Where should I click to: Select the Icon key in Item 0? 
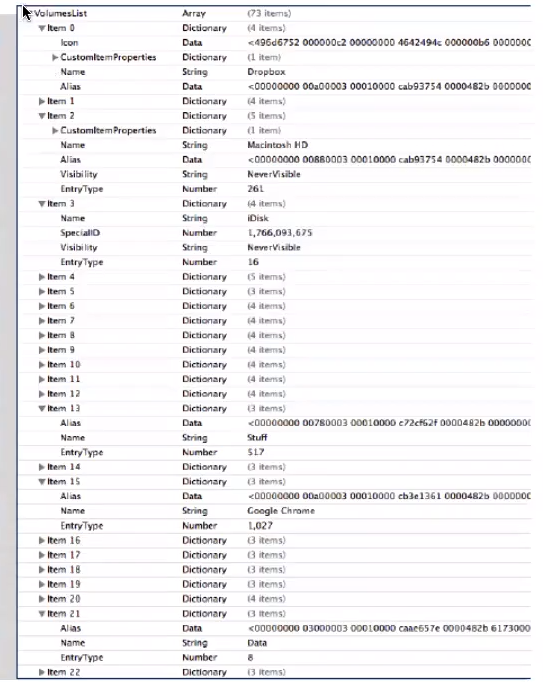coord(69,43)
